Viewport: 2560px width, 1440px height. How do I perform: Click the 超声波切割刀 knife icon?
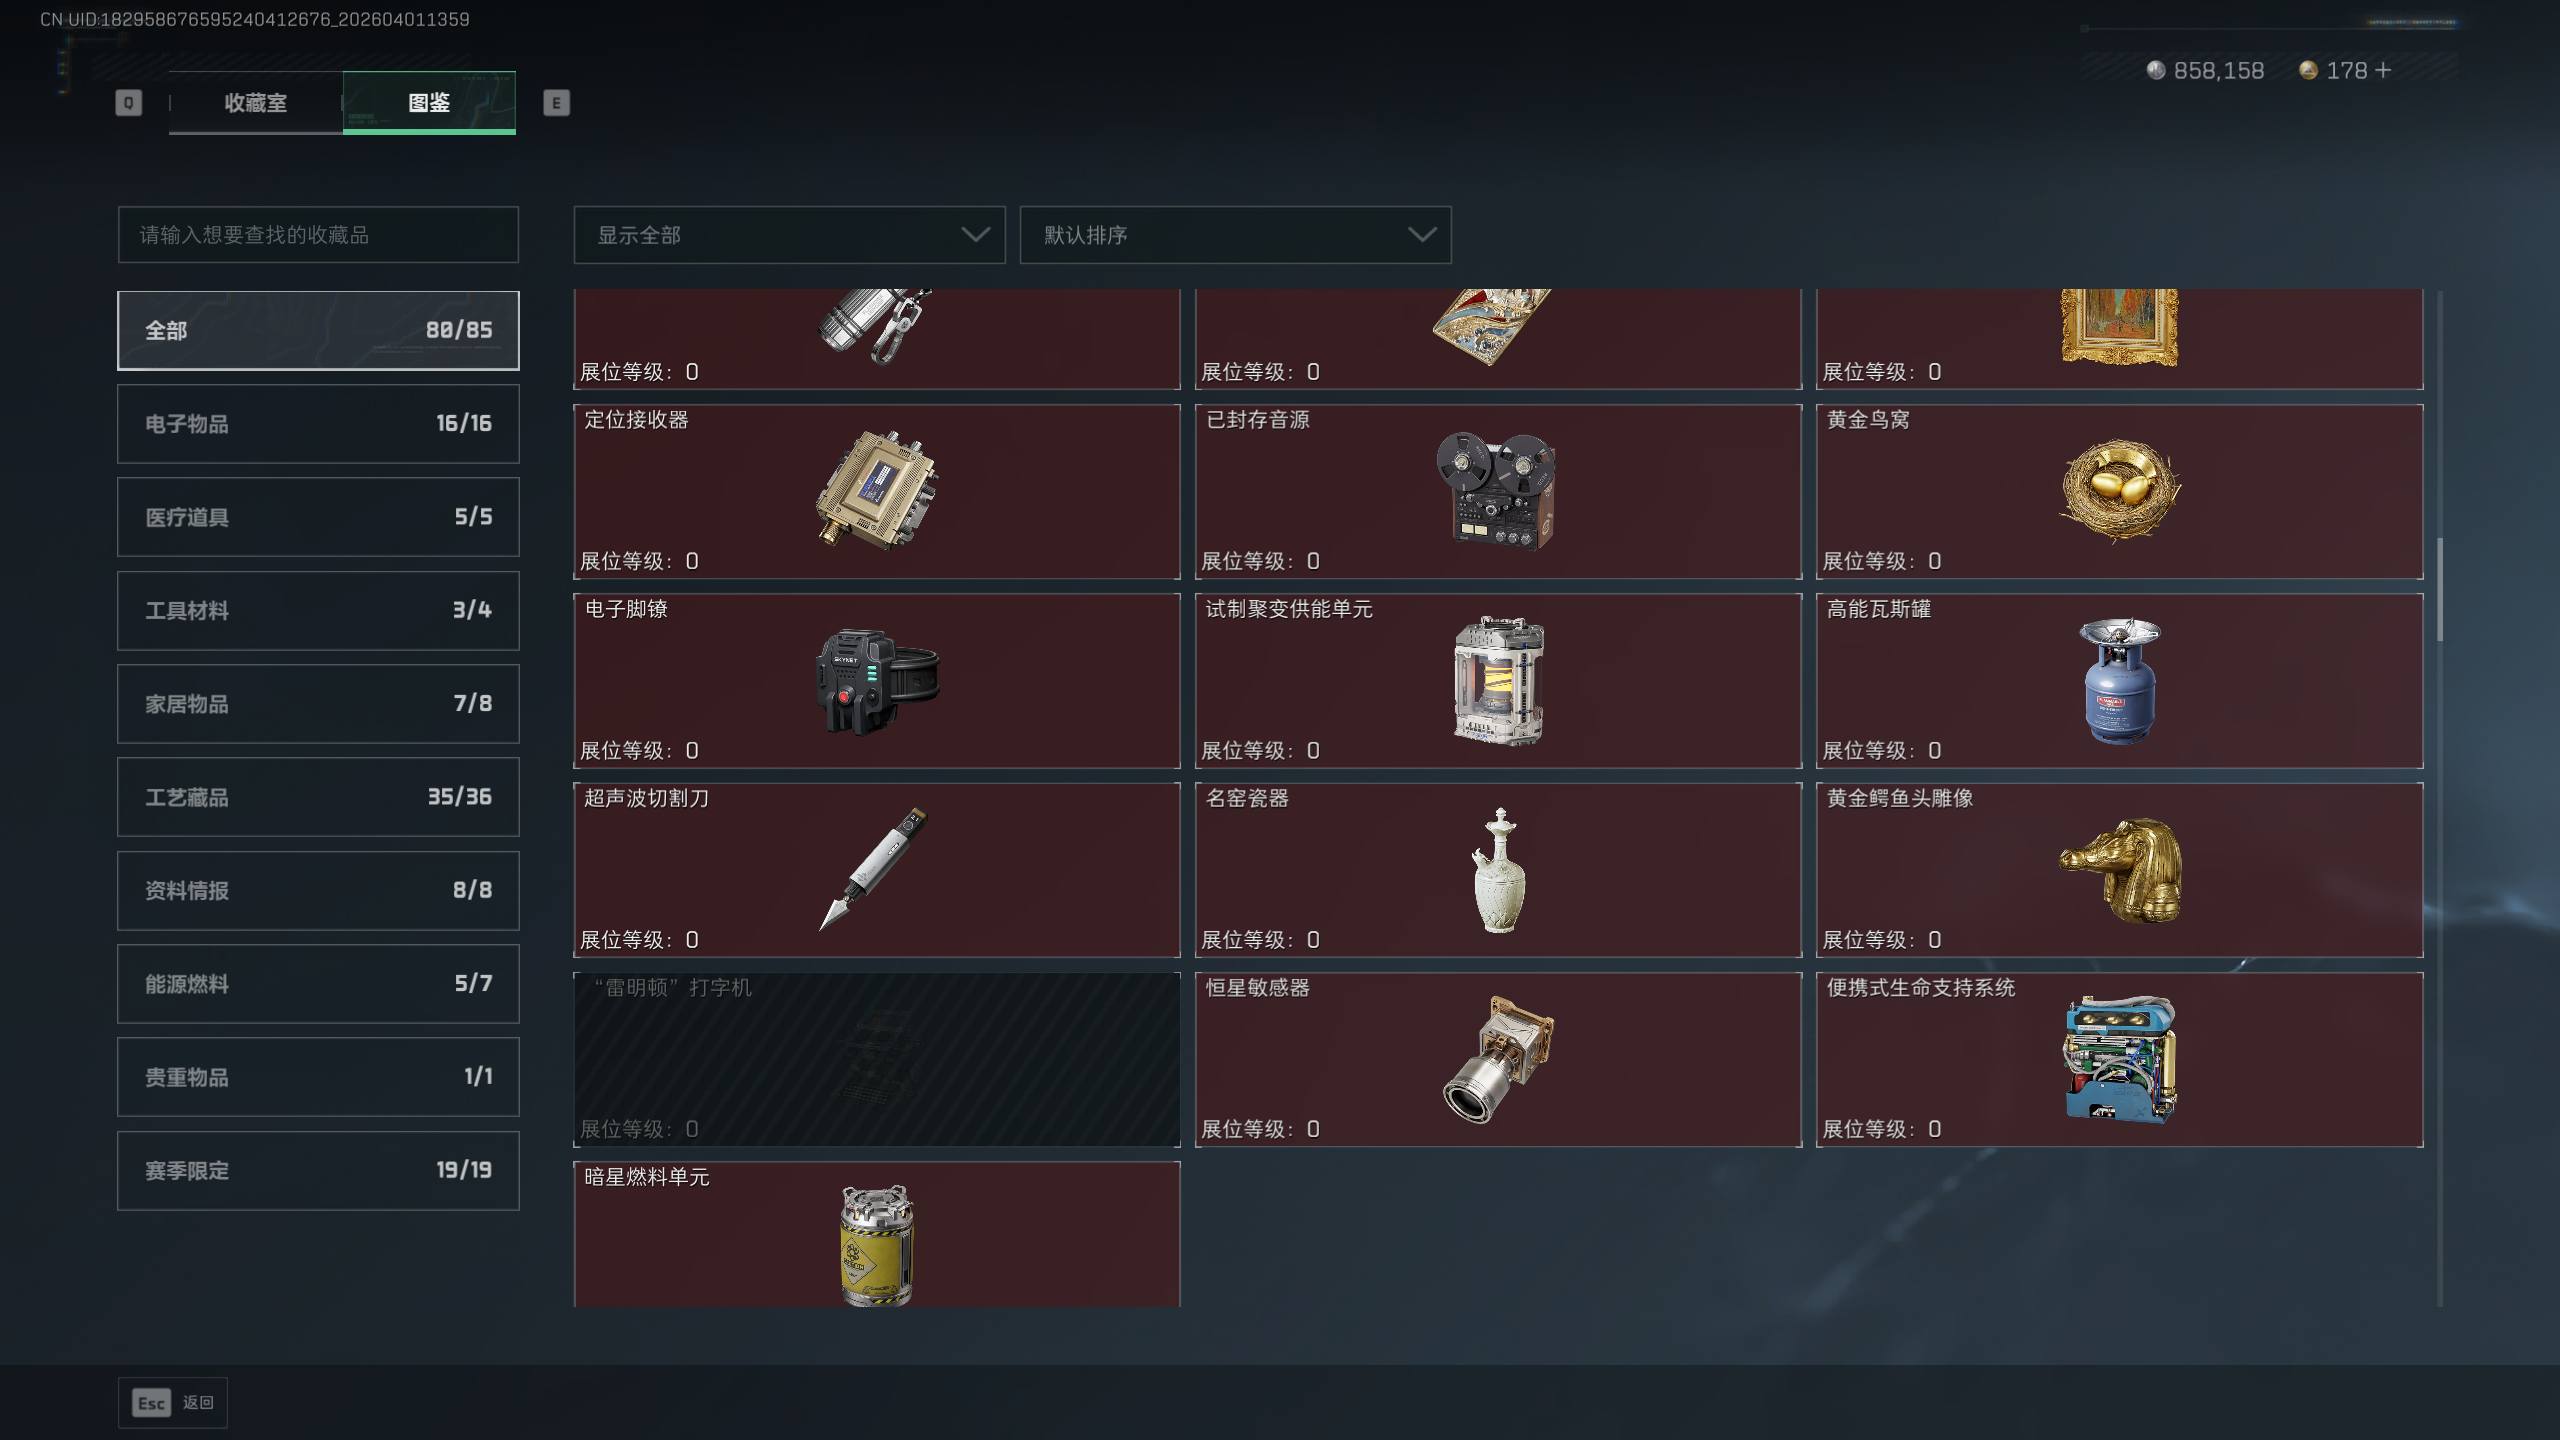click(x=873, y=868)
